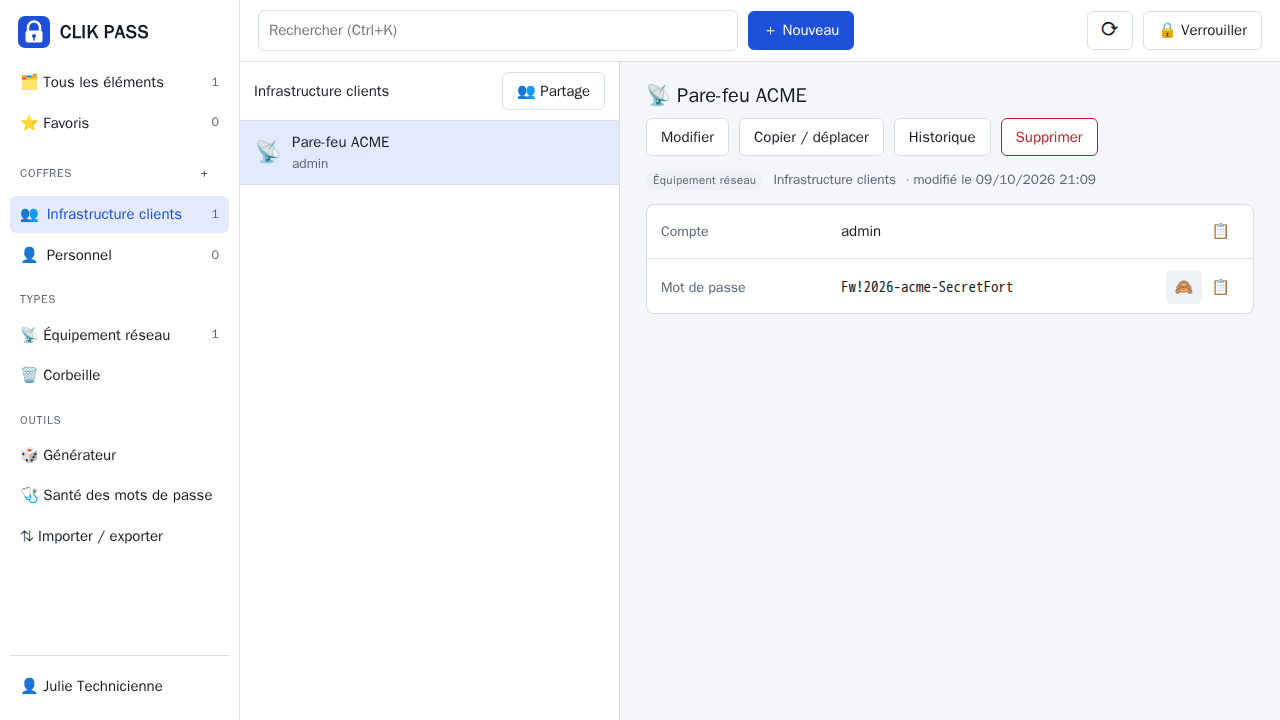
Task: Click Modifier to edit entry
Action: coord(687,137)
